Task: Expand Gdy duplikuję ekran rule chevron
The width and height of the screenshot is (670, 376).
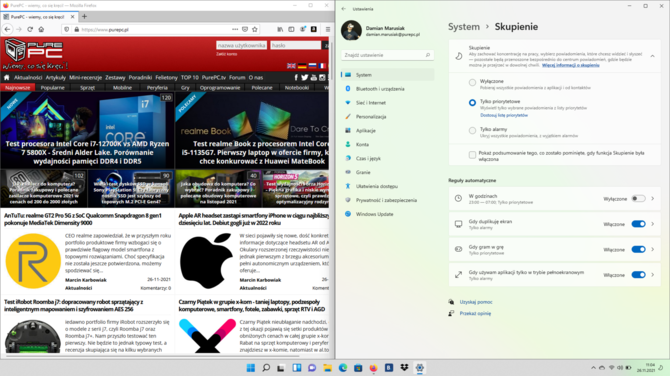Action: [x=652, y=224]
